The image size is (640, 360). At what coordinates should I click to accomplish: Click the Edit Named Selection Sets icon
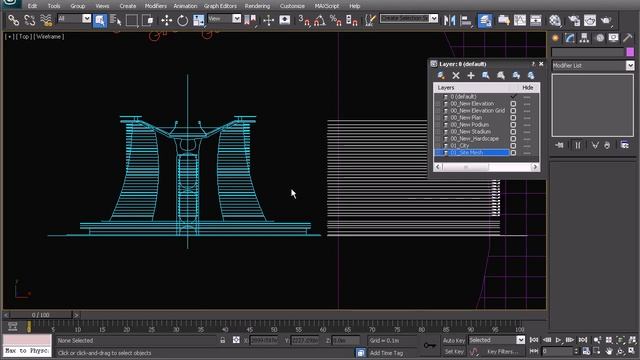[370, 20]
